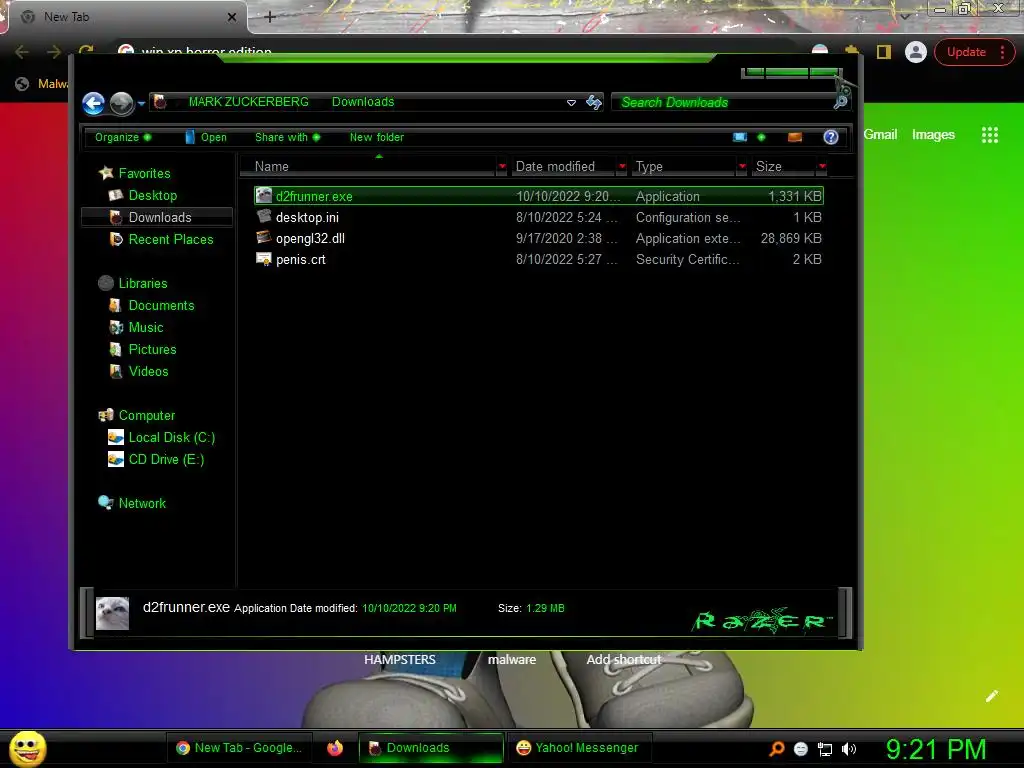Click the address bar folder icon
The width and height of the screenshot is (1024, 768).
point(160,102)
